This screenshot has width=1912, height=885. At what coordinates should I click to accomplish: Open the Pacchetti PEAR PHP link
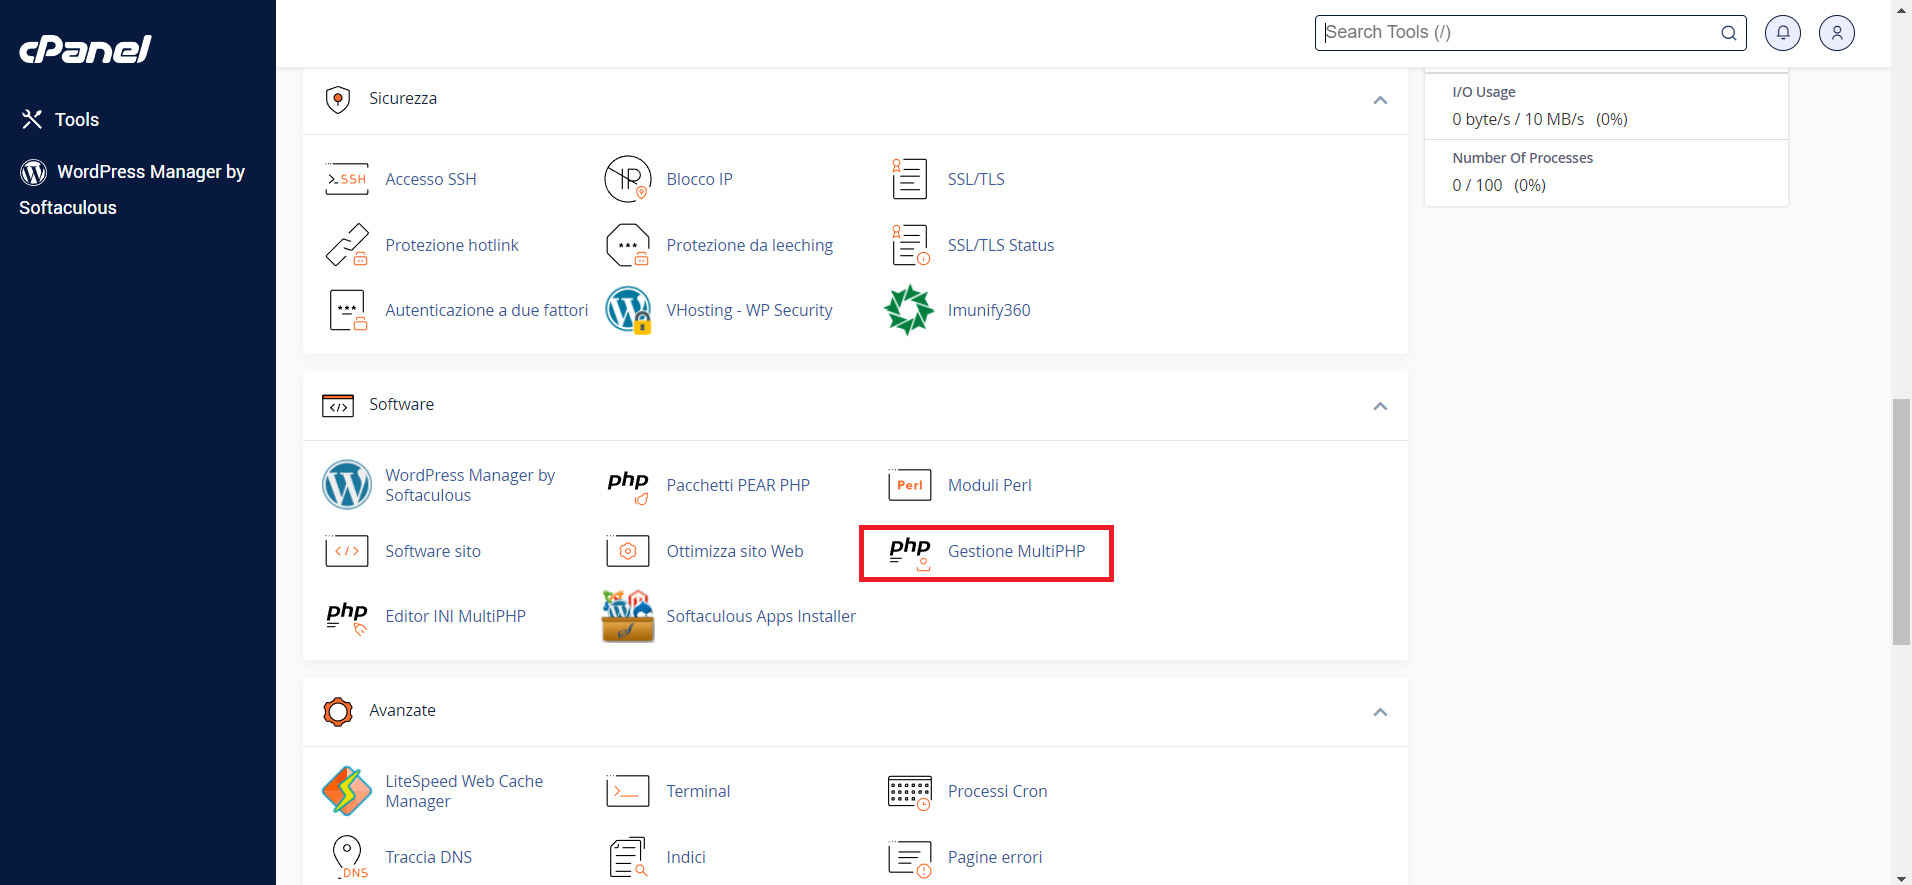tap(738, 485)
